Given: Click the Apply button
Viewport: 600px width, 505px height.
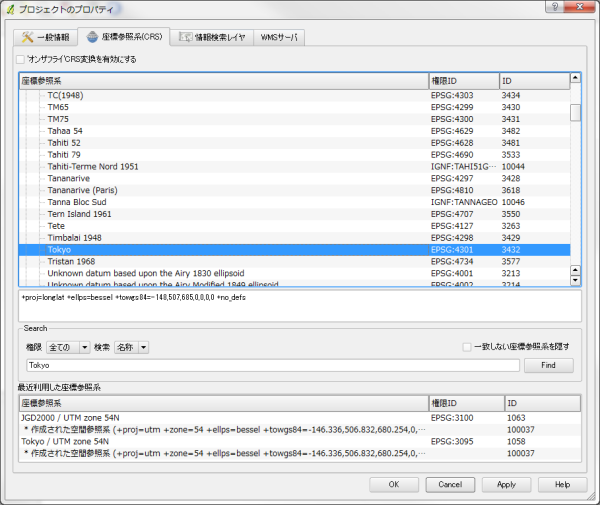Looking at the screenshot, I should coord(506,485).
